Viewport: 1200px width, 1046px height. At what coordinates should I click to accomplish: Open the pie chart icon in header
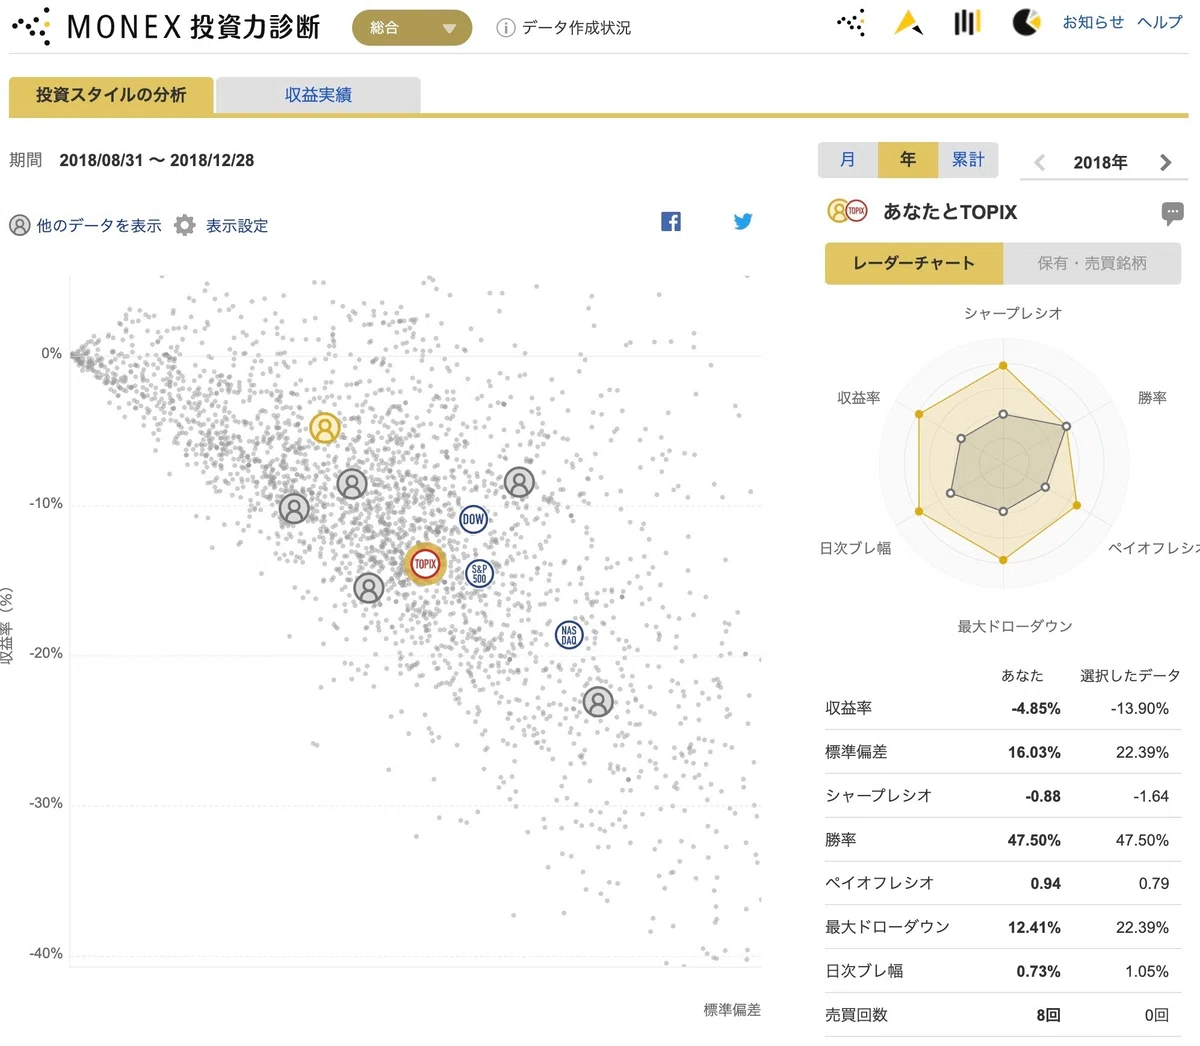tap(1026, 22)
